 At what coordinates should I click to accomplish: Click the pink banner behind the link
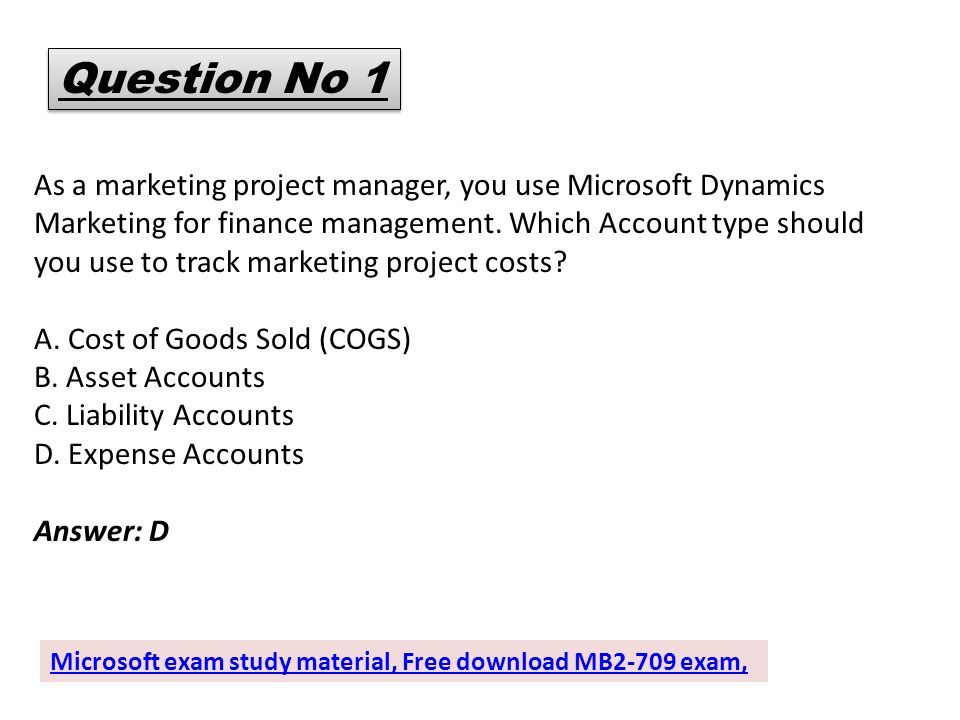pos(403,661)
